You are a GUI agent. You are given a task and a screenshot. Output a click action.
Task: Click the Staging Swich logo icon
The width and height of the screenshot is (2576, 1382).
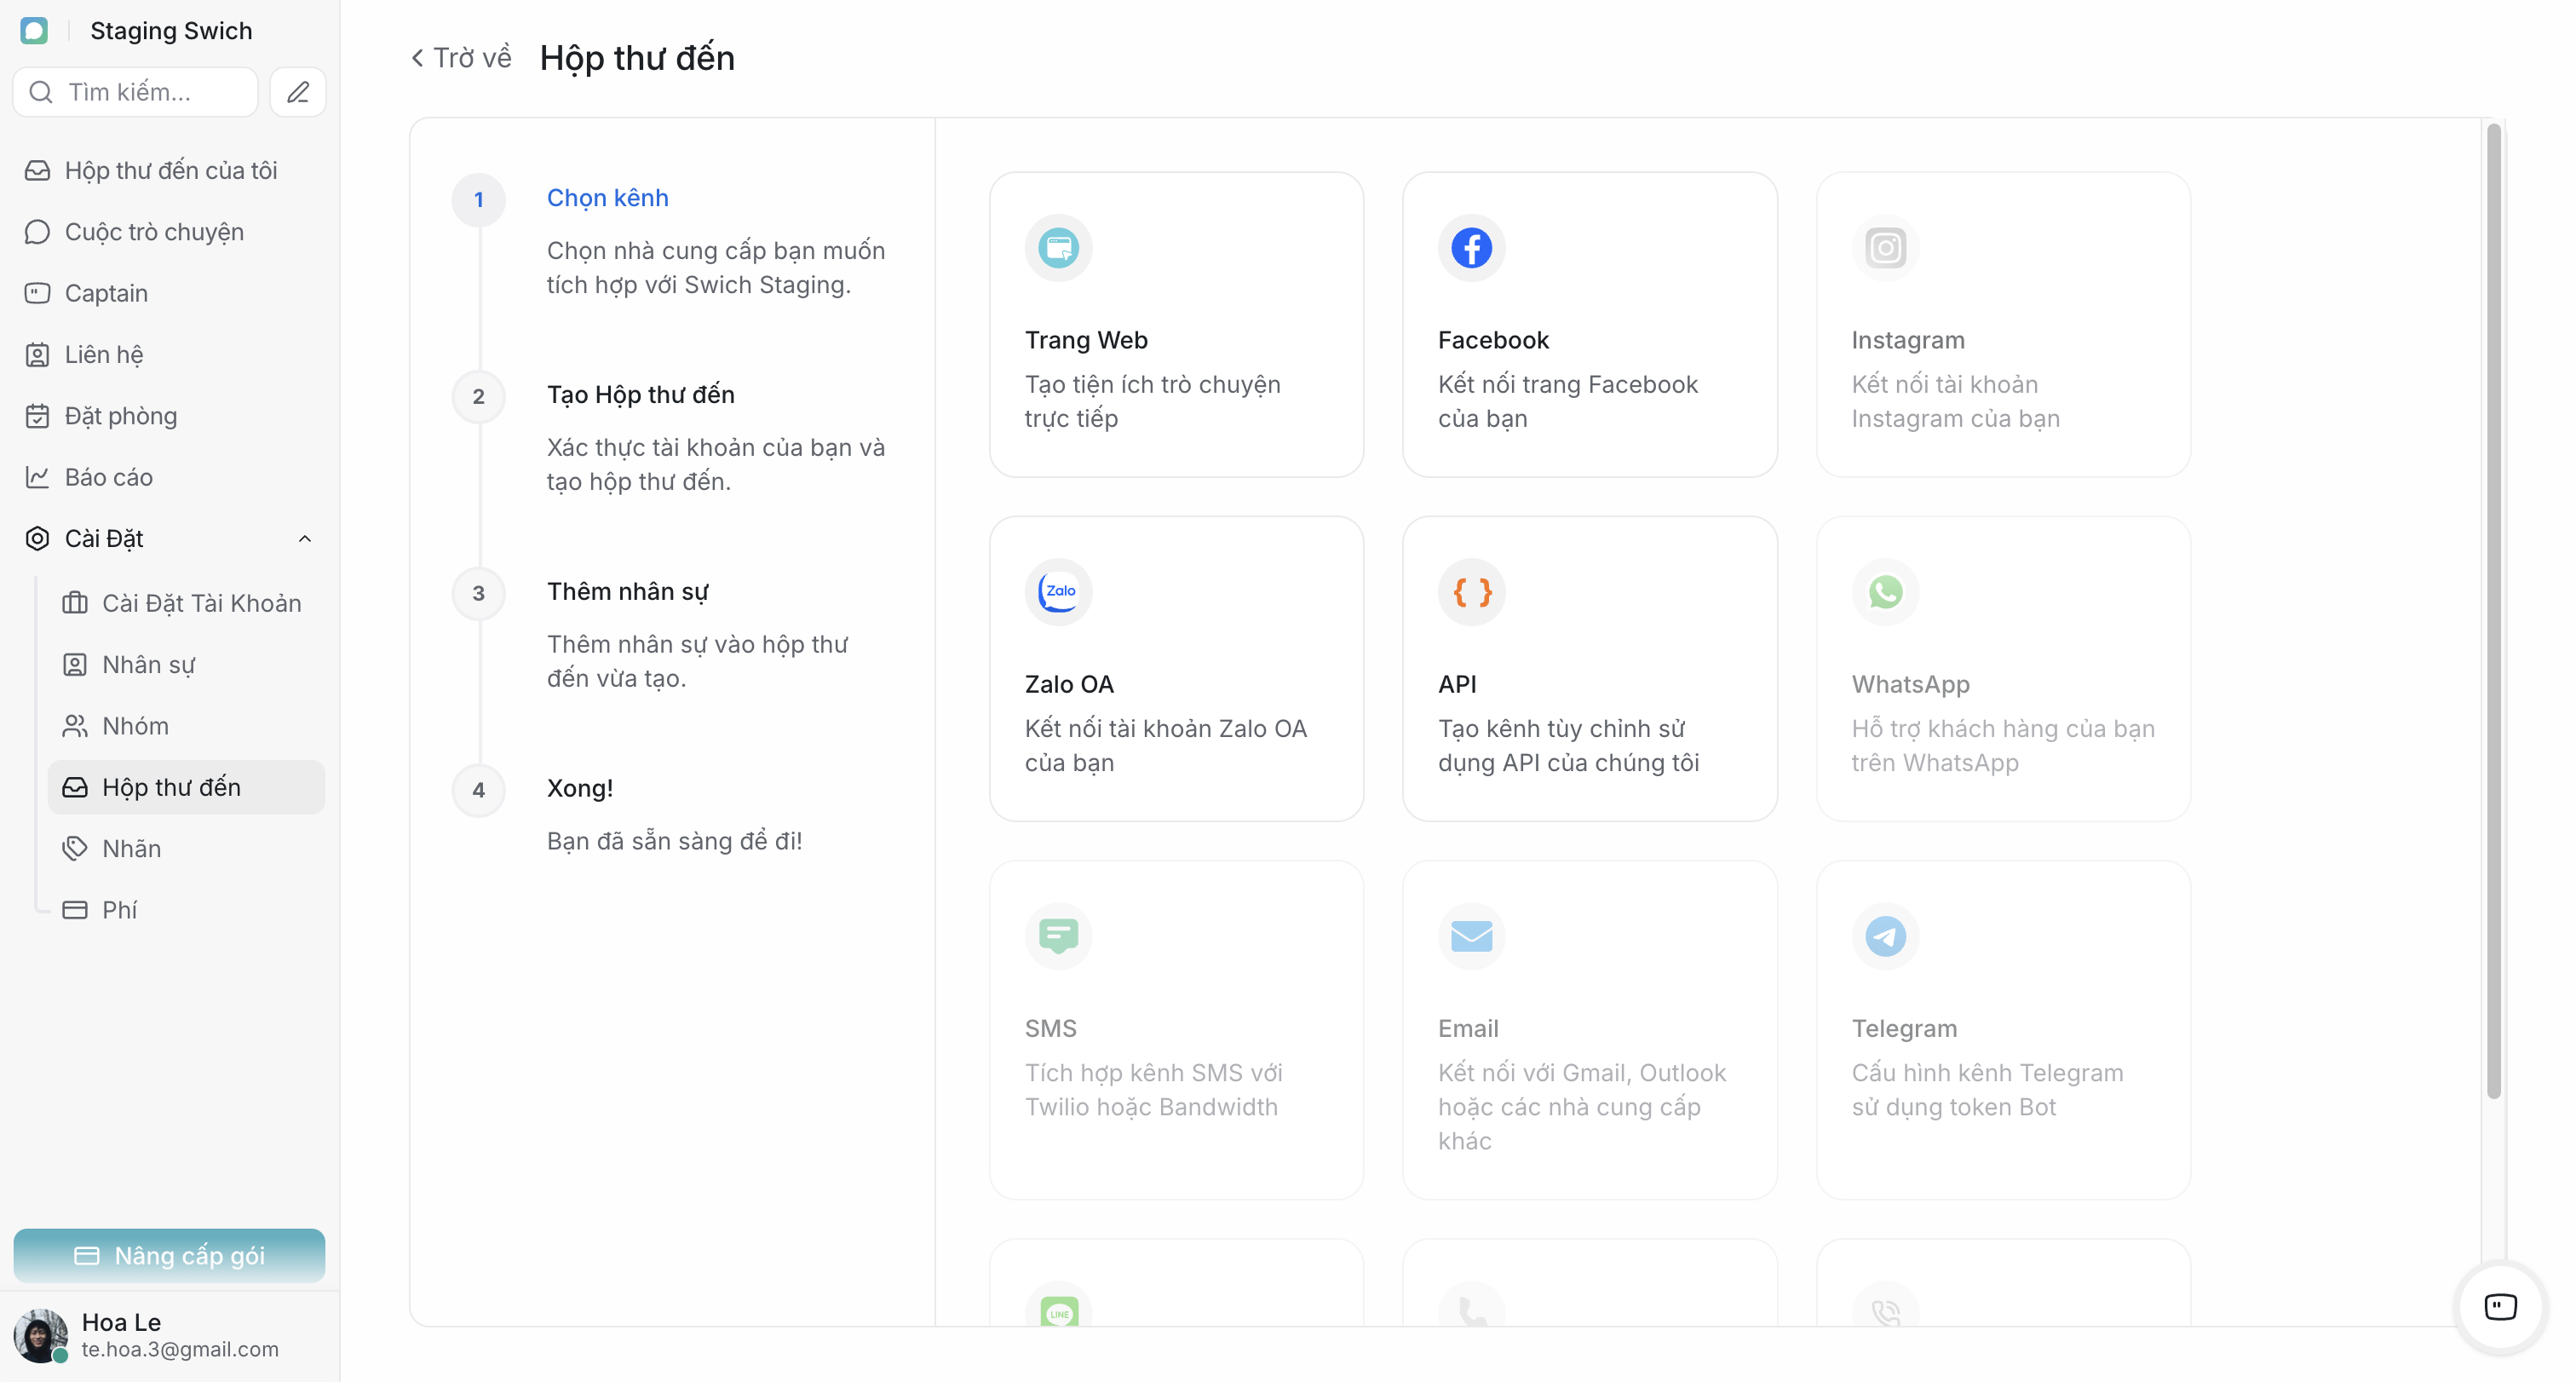pyautogui.click(x=34, y=31)
